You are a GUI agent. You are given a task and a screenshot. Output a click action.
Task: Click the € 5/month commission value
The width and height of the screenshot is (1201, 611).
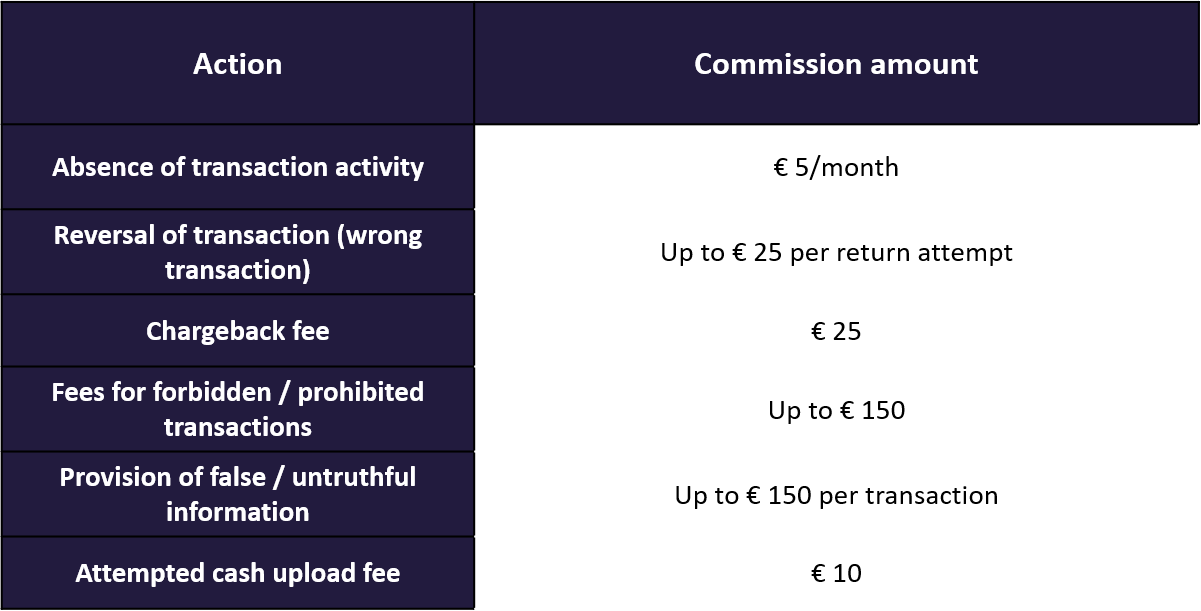836,167
